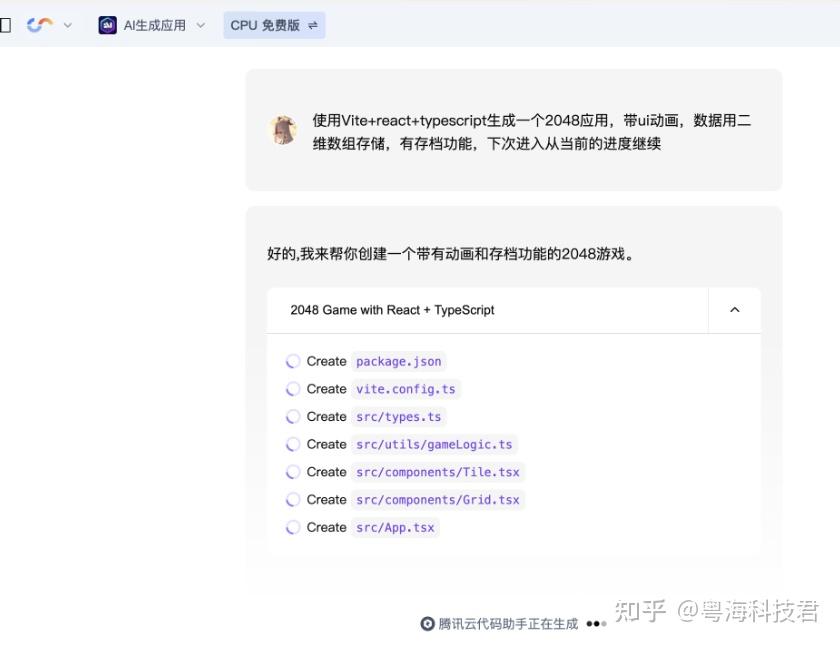Click the src/components/Grid.tsx file name
Image resolution: width=840 pixels, height=645 pixels.
coord(441,499)
